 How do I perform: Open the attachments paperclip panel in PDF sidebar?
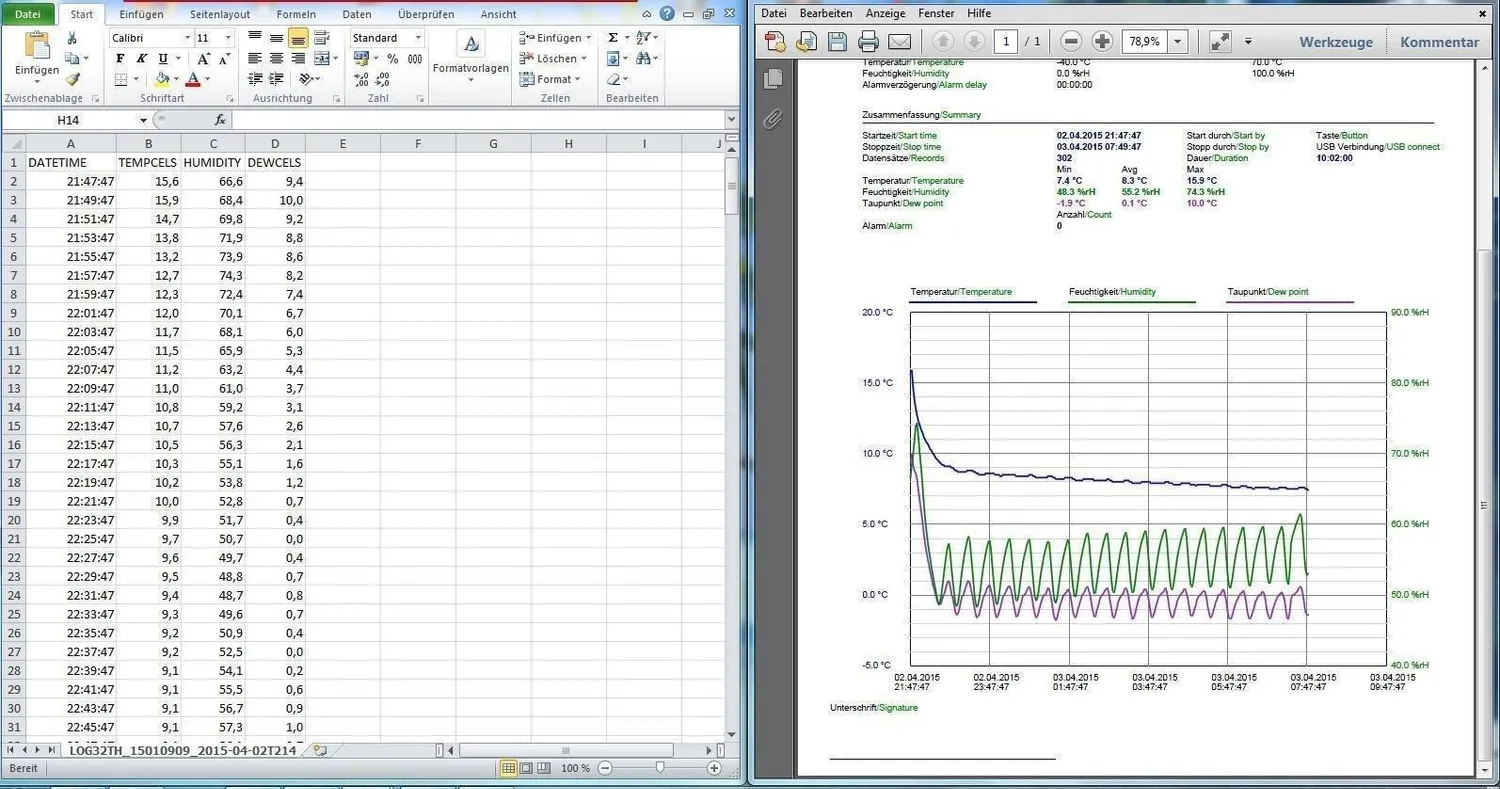[x=772, y=119]
